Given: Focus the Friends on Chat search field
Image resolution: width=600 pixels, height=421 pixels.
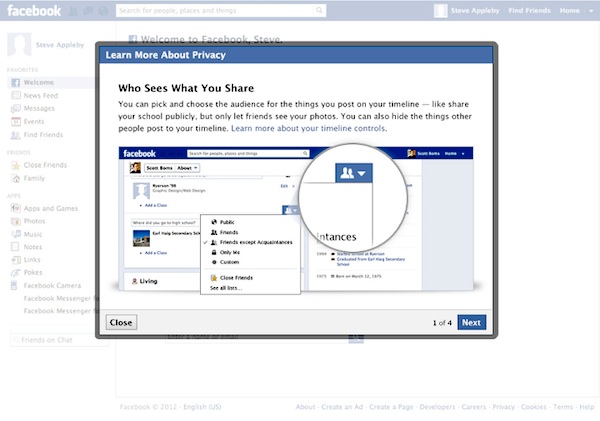Looking at the screenshot, I should tap(59, 340).
